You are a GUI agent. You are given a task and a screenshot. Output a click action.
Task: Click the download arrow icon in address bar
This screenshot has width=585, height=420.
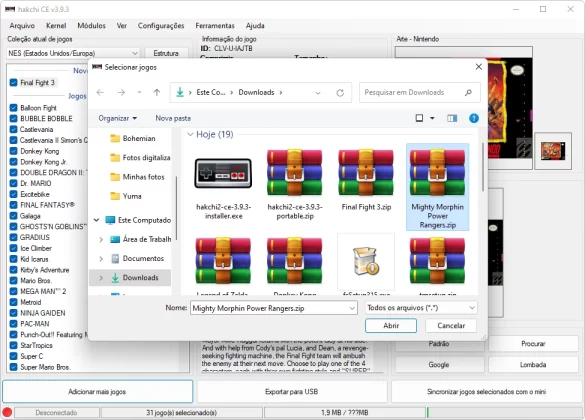point(180,92)
